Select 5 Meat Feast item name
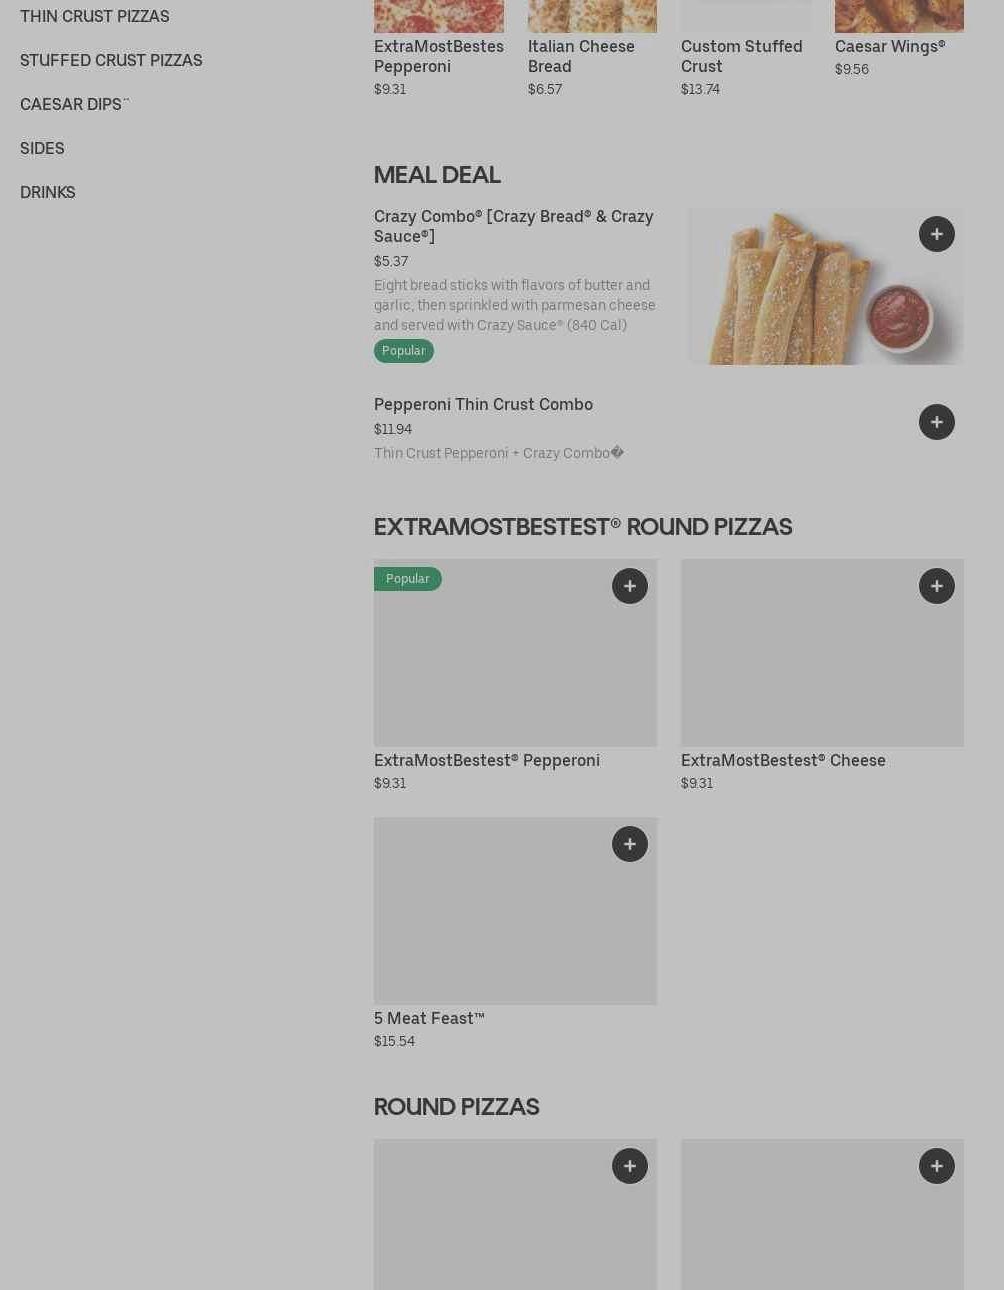 429,1018
